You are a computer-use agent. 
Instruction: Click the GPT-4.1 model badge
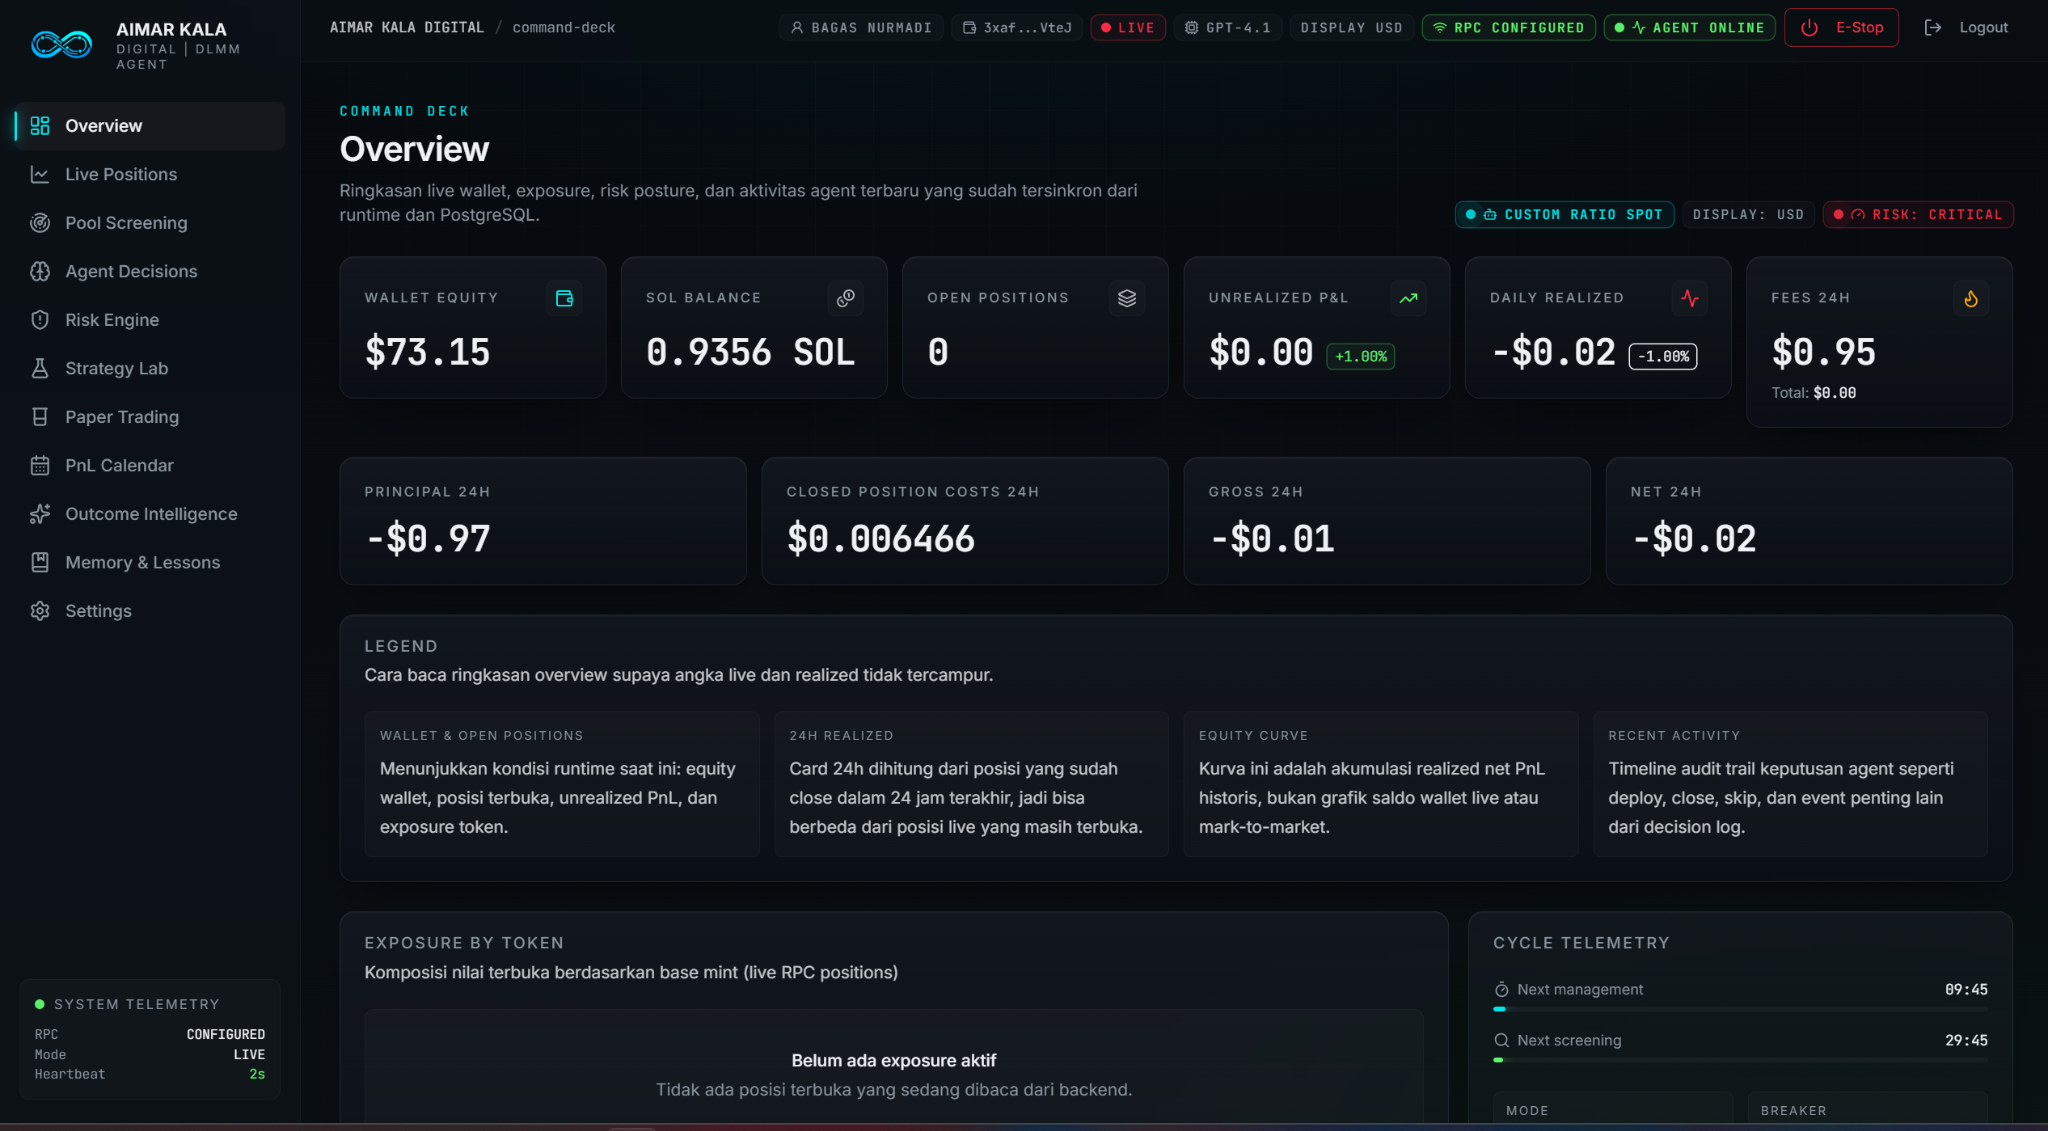[x=1227, y=28]
